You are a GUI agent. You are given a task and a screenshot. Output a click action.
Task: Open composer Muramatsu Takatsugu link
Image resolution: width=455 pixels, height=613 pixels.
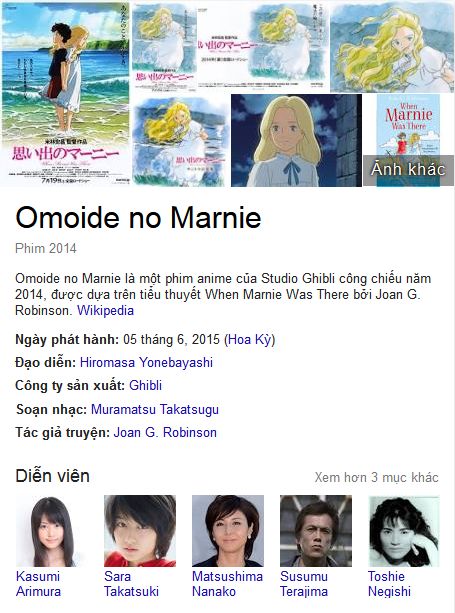point(155,409)
